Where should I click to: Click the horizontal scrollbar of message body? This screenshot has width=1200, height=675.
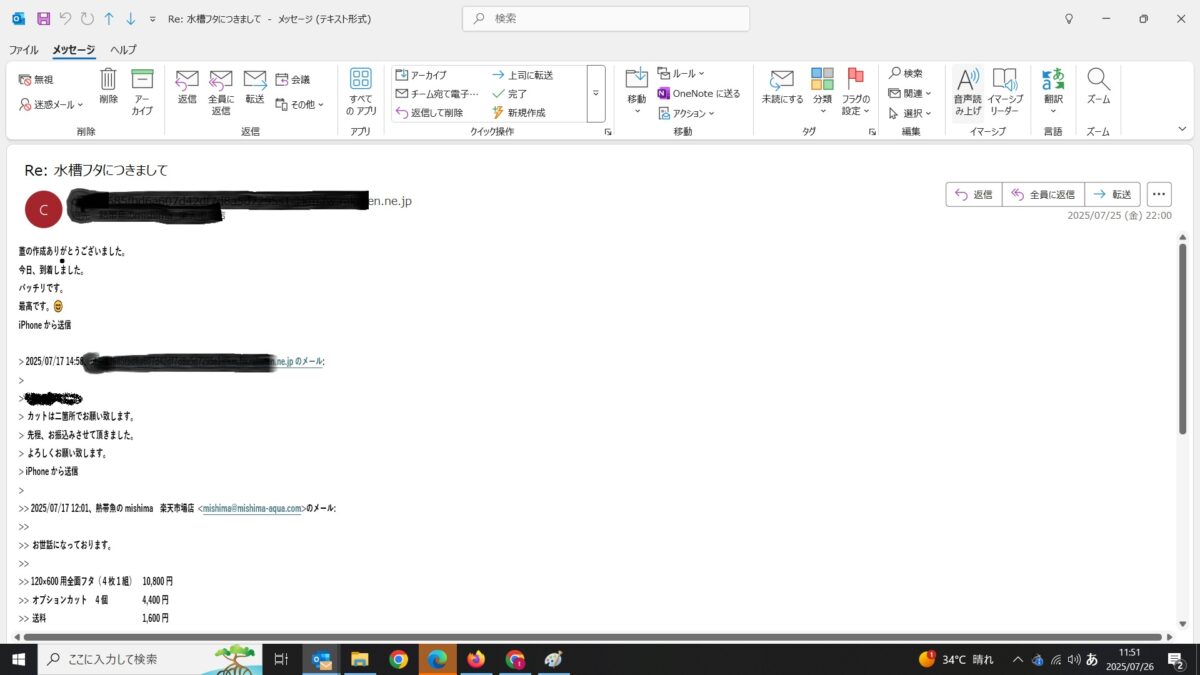coord(592,636)
